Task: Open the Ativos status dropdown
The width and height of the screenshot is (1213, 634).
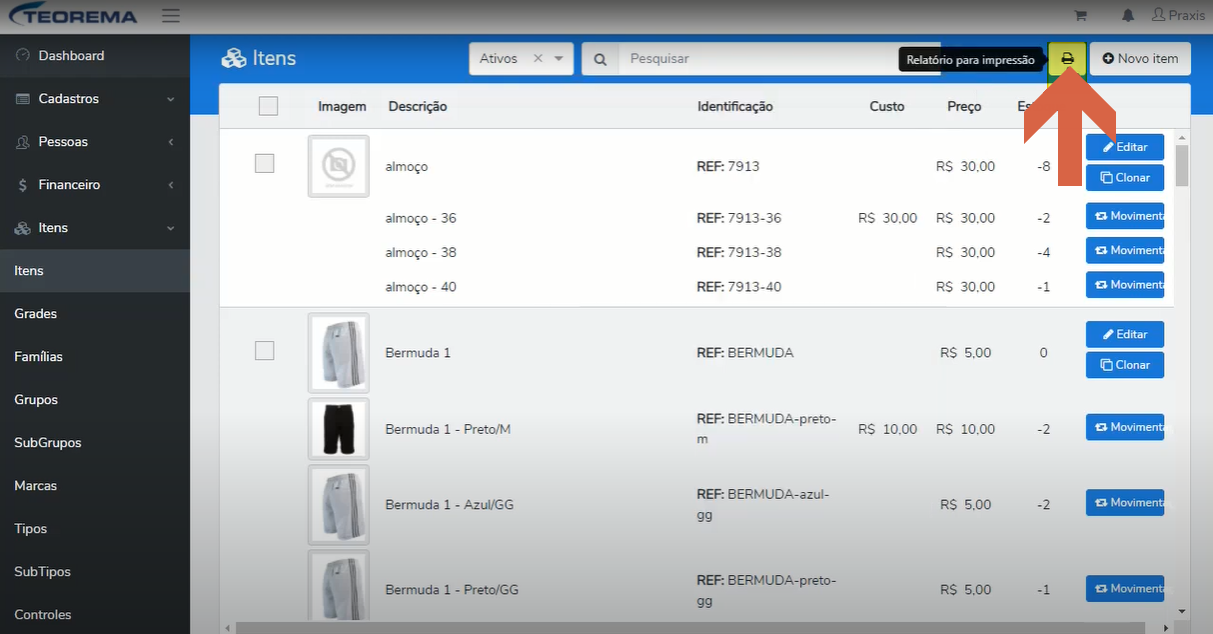Action: click(x=521, y=59)
